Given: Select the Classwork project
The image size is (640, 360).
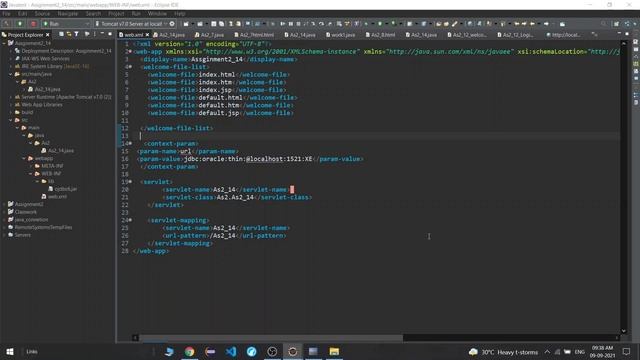Looking at the screenshot, I should coord(22,212).
